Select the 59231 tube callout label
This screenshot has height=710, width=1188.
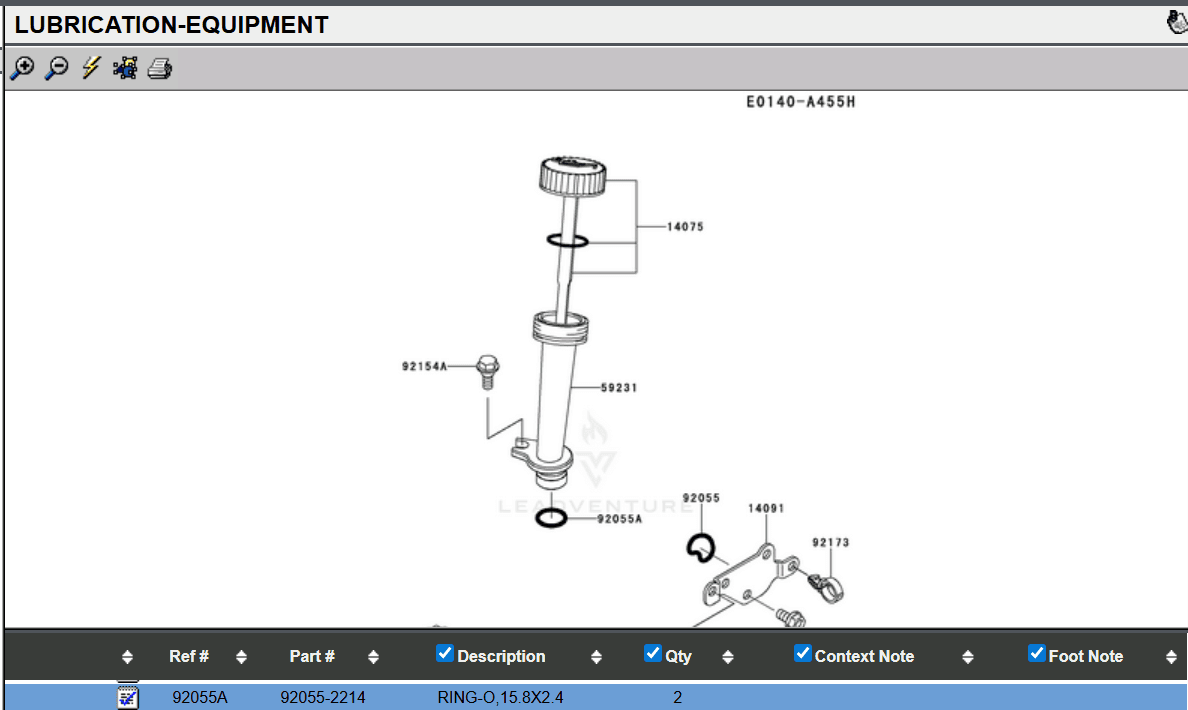(619, 387)
